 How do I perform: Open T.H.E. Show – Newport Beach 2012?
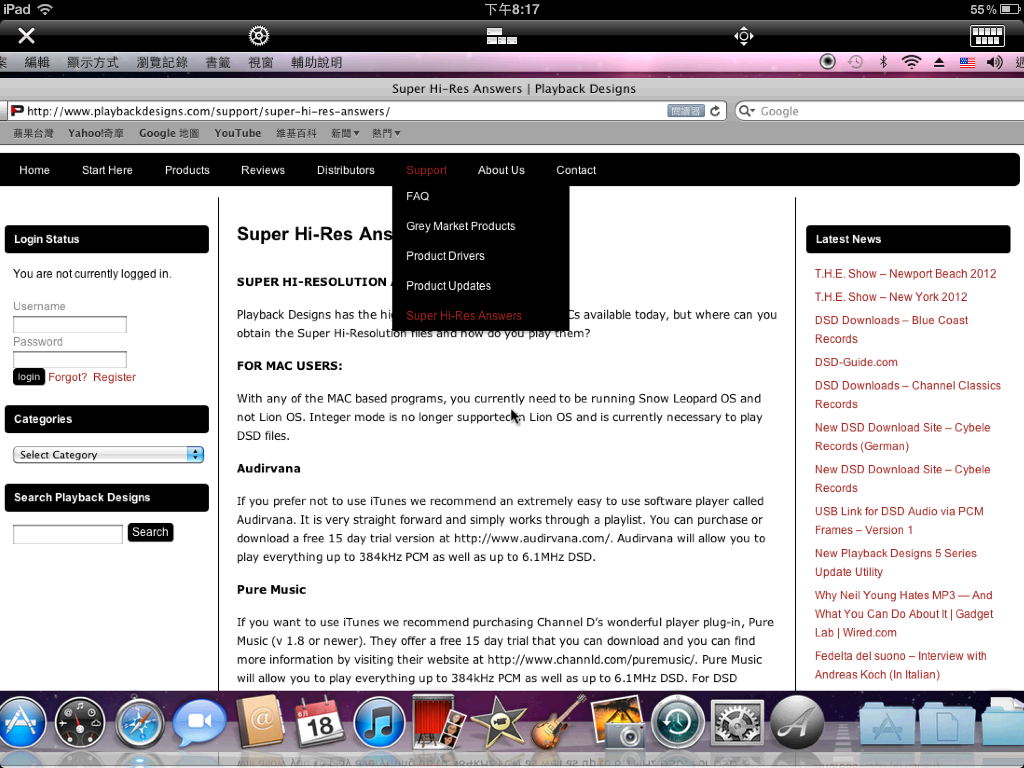(x=905, y=274)
